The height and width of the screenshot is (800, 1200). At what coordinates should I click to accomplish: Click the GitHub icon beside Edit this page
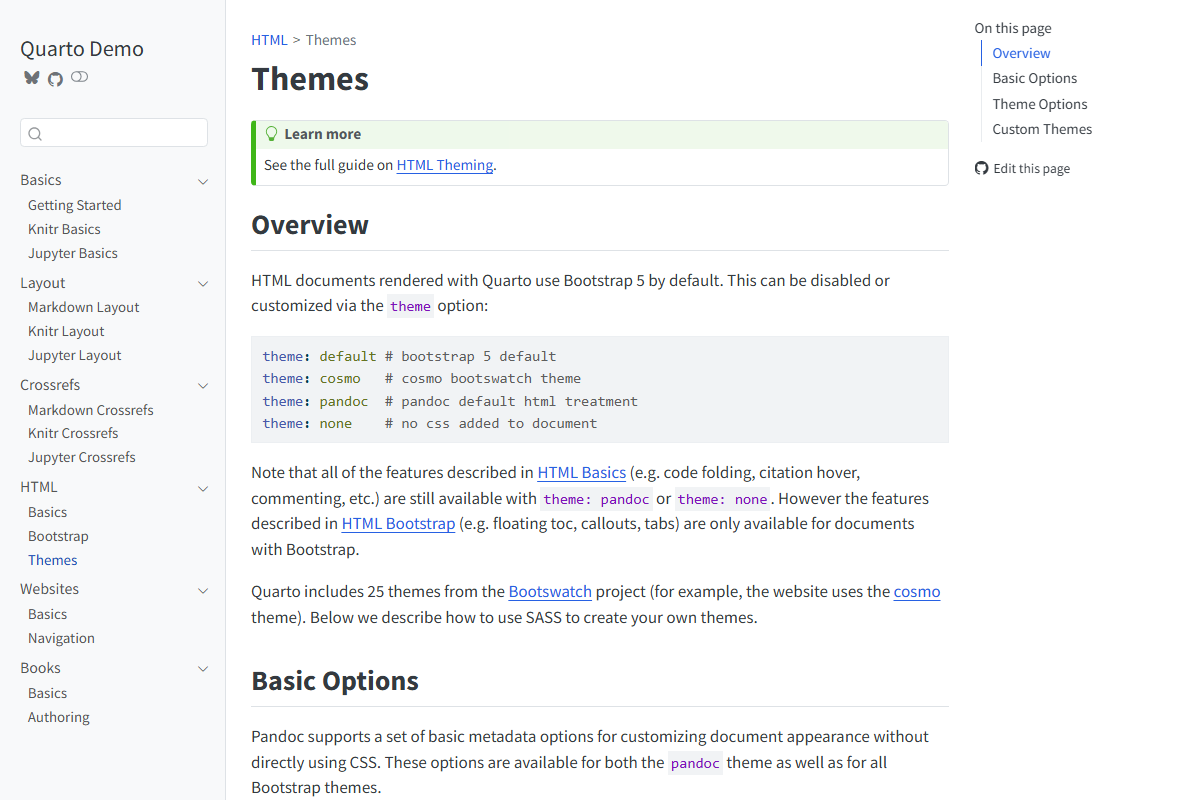point(981,168)
